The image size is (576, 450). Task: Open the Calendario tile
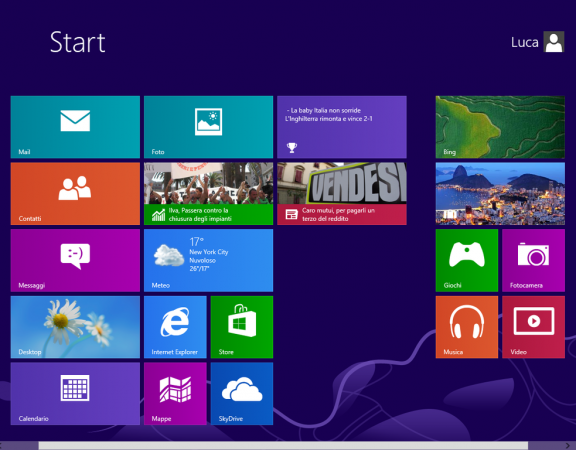75,394
